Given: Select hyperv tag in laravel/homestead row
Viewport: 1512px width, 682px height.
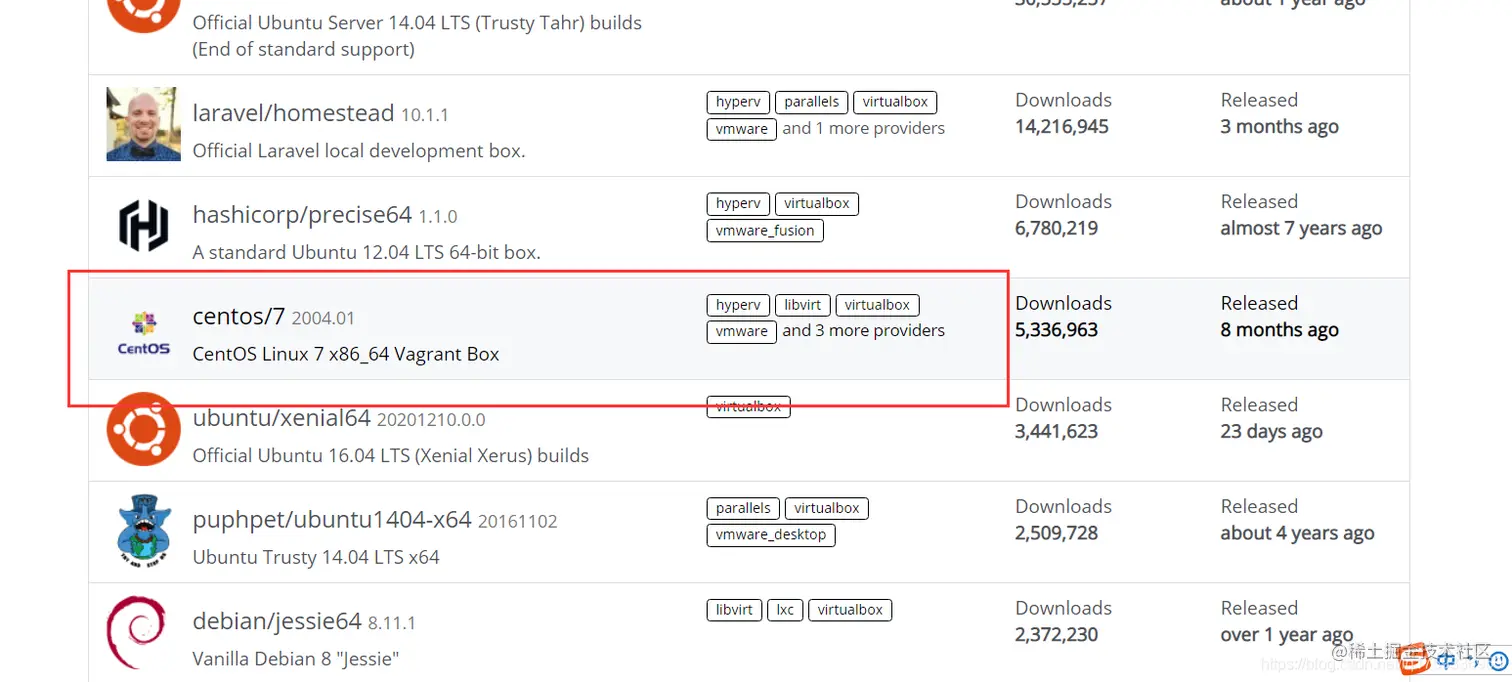Looking at the screenshot, I should [738, 102].
